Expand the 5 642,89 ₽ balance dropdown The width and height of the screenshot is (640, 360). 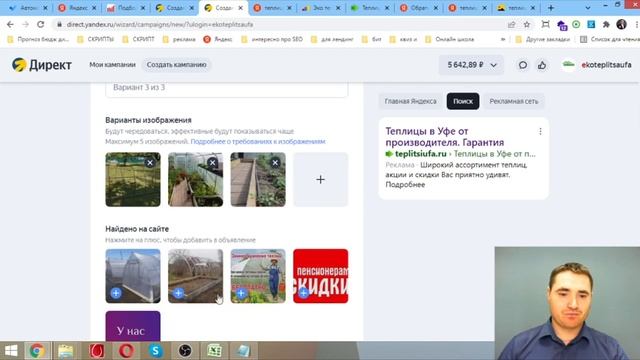(472, 65)
